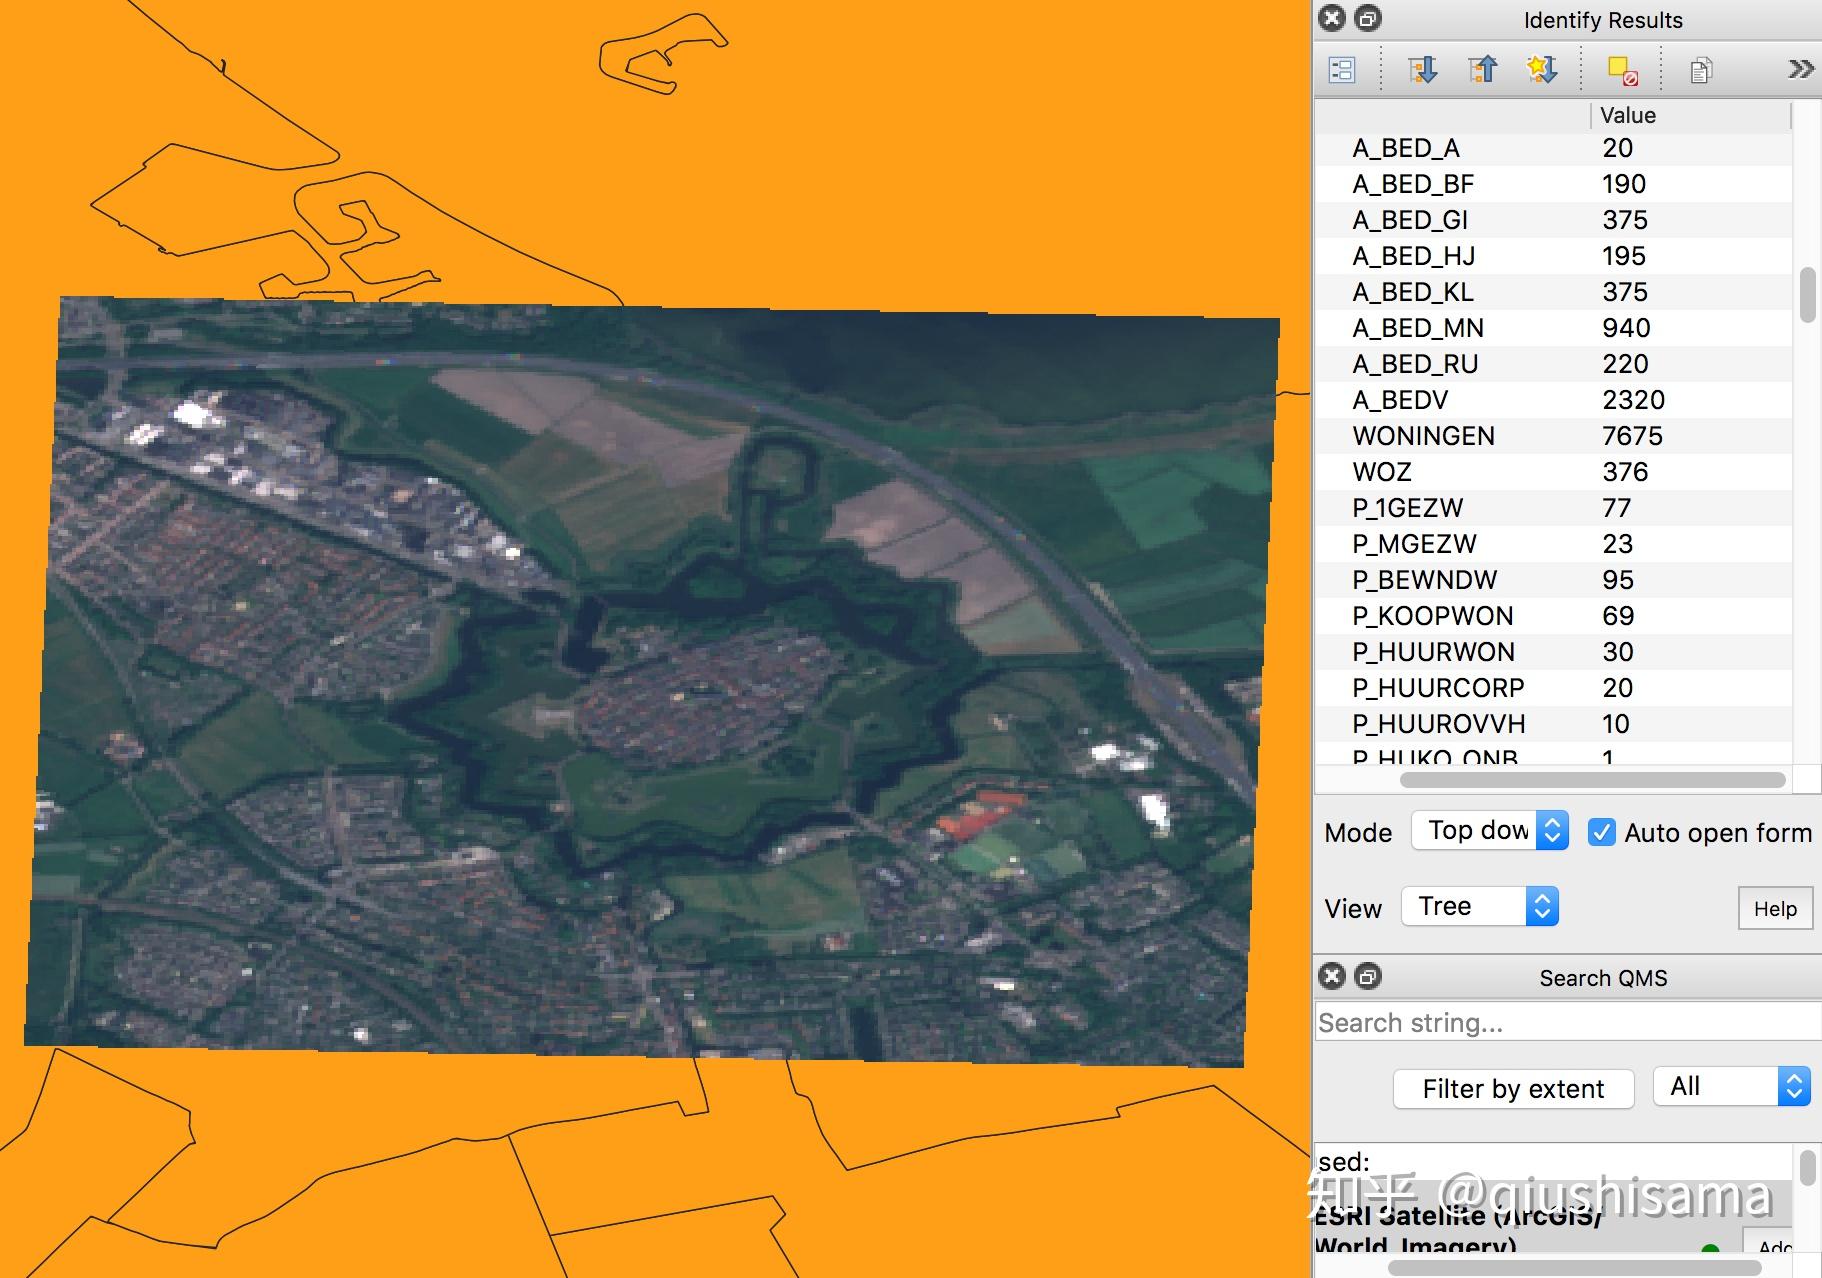Click the Identify Results vertical scrollbar

[x=1807, y=295]
